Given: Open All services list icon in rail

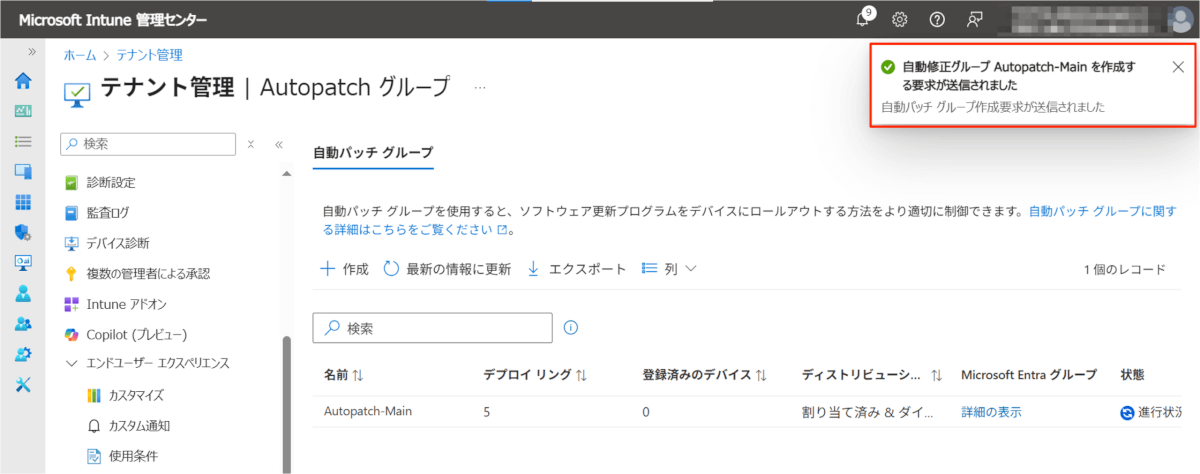Looking at the screenshot, I should (23, 142).
